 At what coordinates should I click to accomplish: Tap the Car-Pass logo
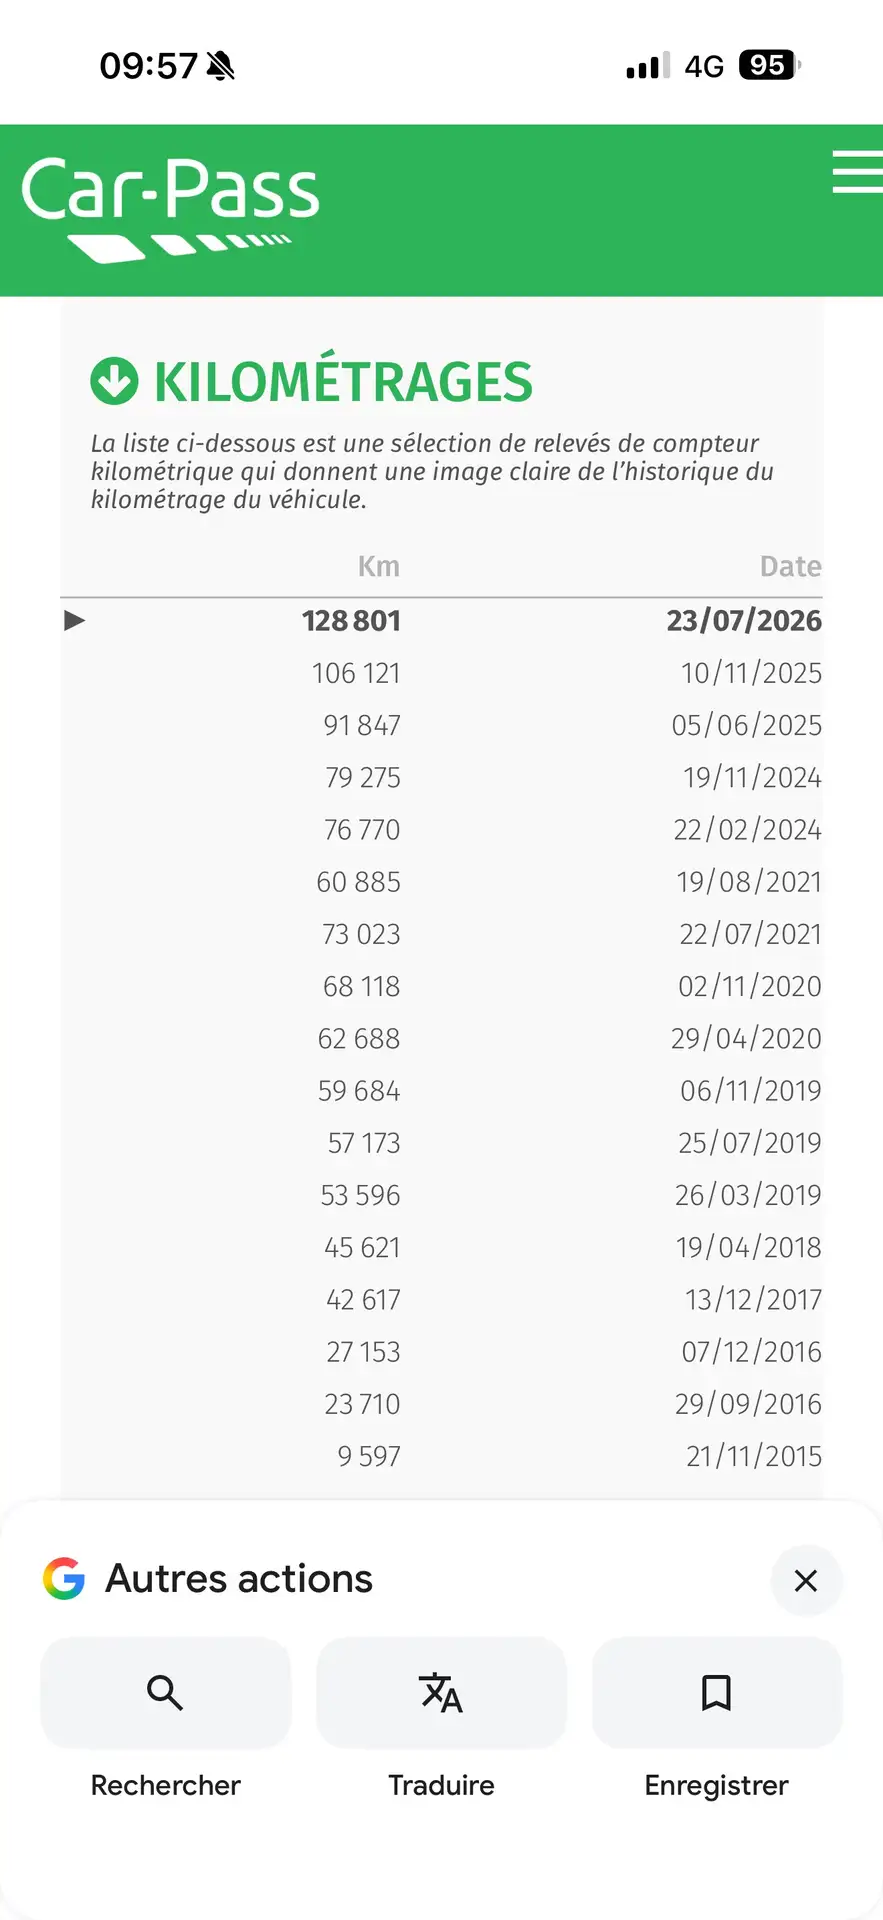click(170, 209)
